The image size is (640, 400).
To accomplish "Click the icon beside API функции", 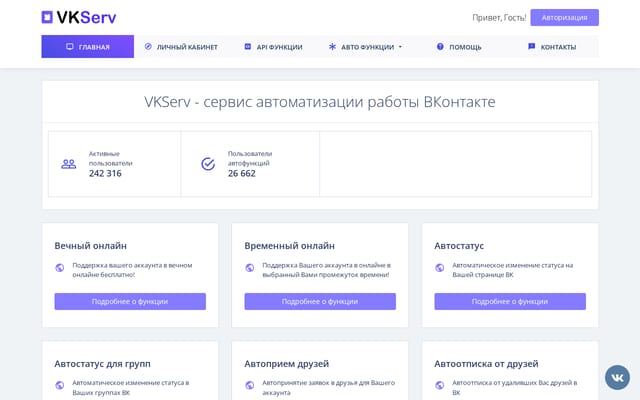I will [x=247, y=47].
